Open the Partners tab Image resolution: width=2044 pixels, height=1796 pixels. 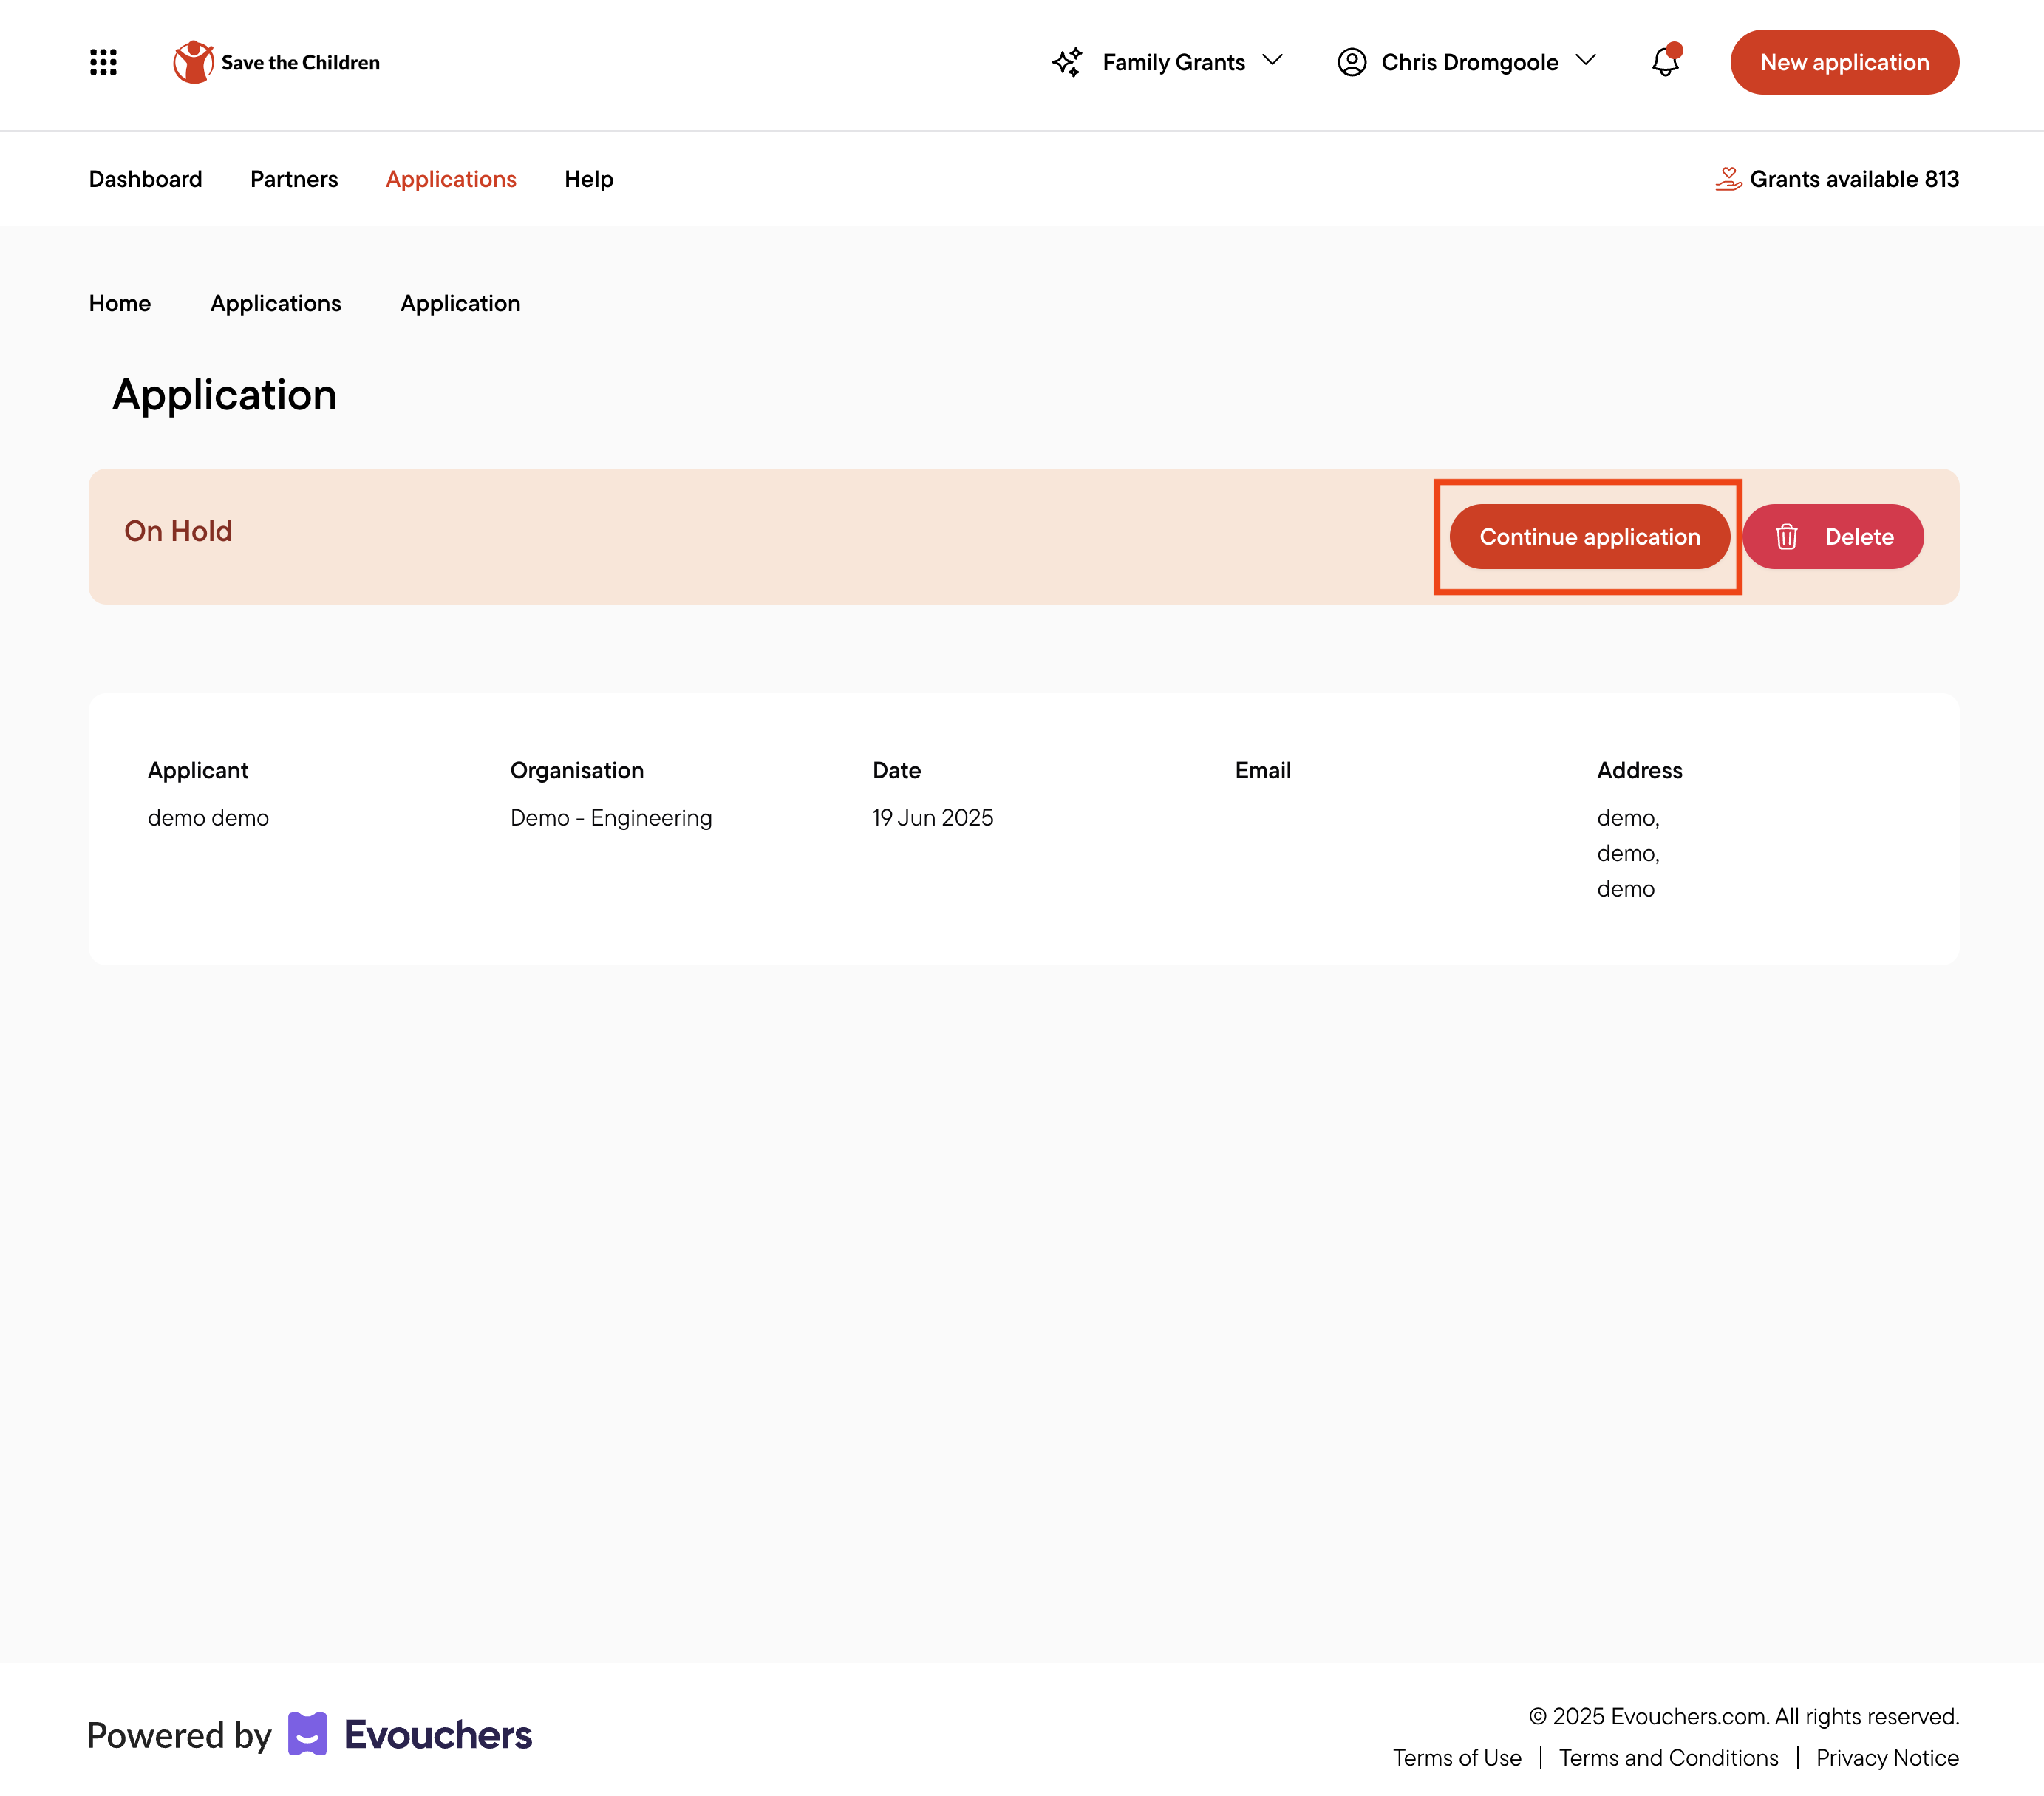[x=294, y=179]
